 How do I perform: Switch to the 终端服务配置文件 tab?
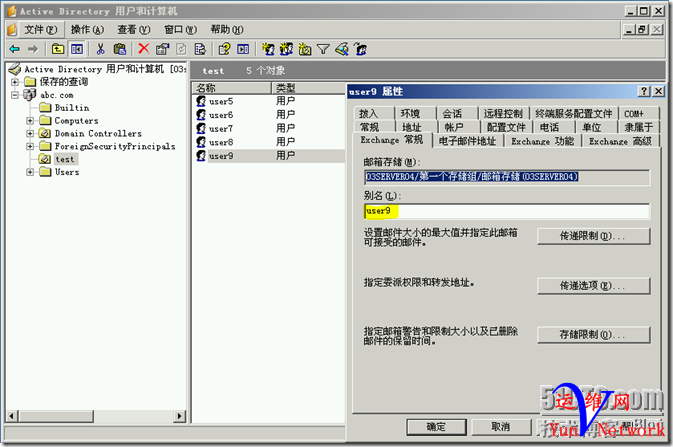click(x=574, y=113)
